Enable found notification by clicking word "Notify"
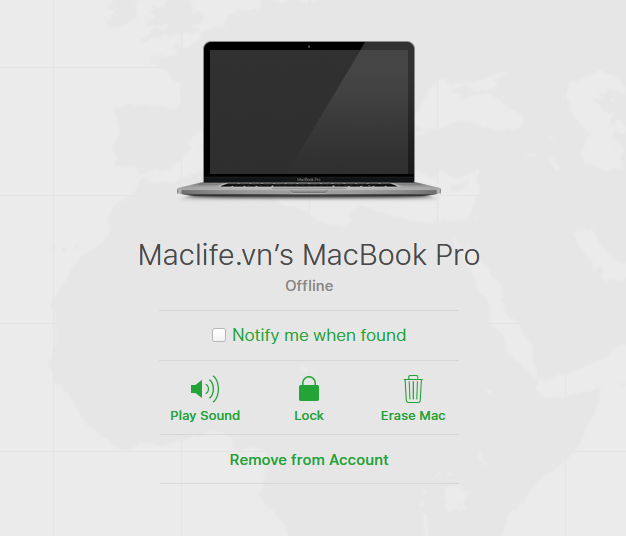Viewport: 626px width, 536px height. pos(256,335)
